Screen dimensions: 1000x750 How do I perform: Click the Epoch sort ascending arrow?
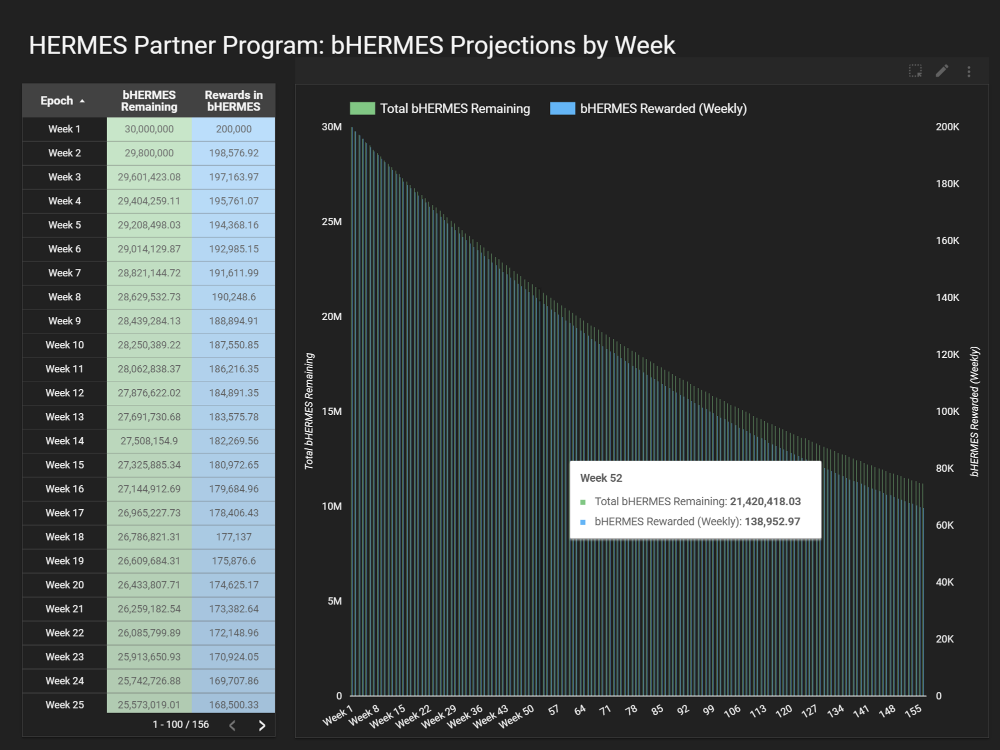point(82,101)
